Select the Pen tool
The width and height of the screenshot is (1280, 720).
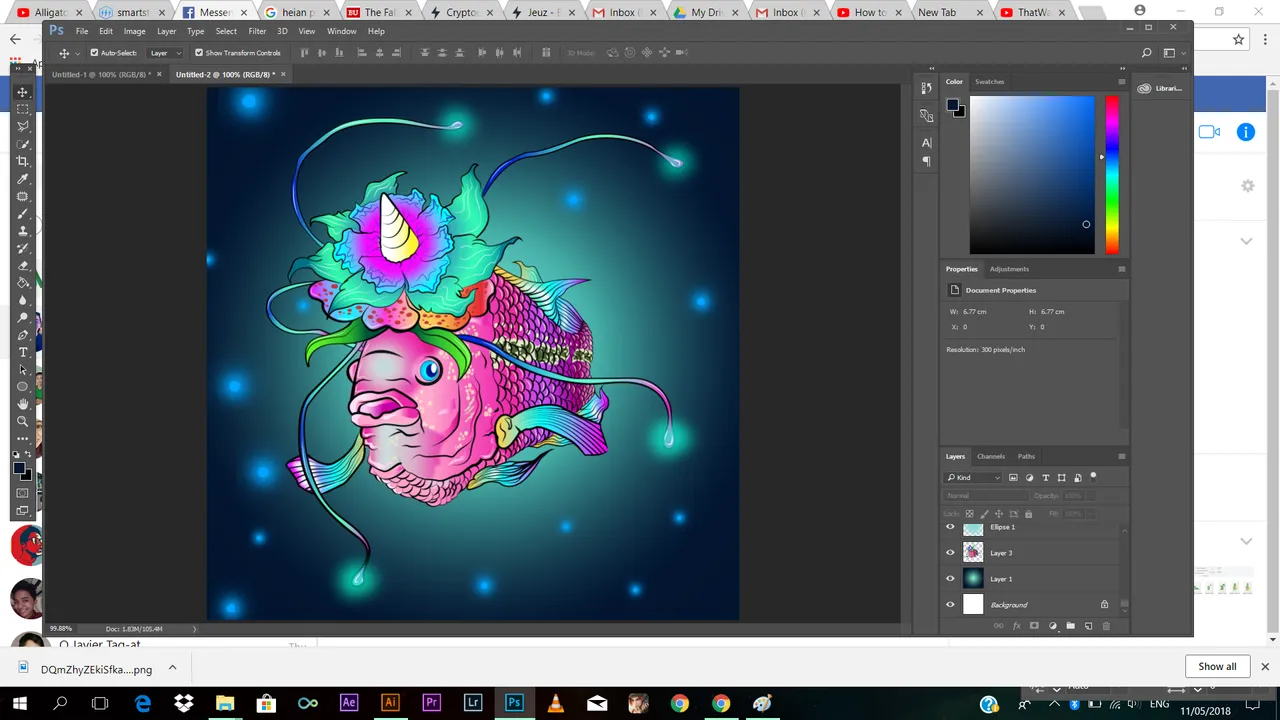22,335
